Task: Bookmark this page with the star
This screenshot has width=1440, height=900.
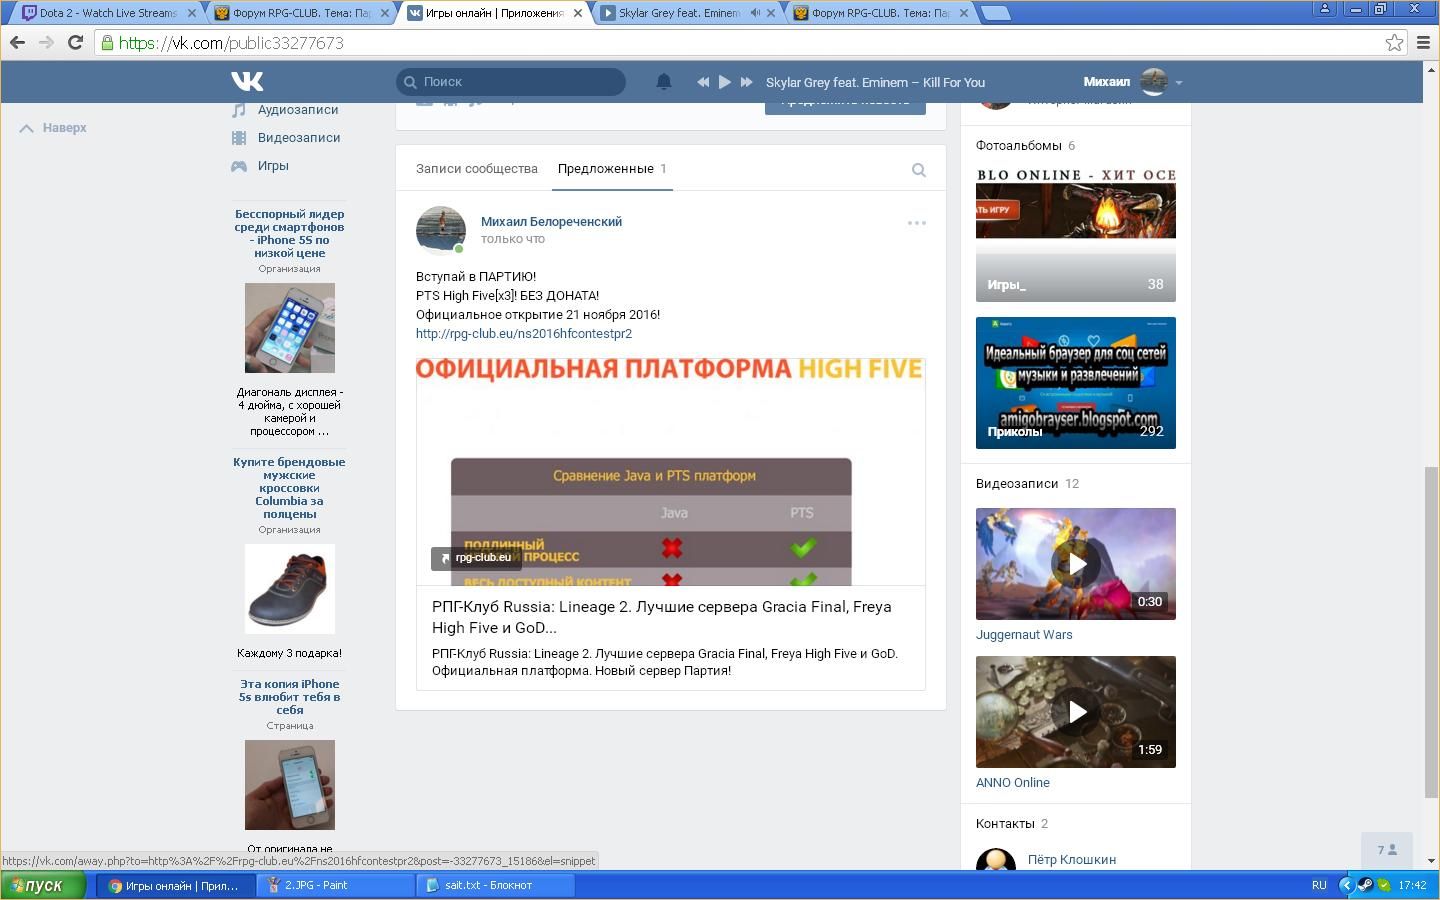Action: tap(1394, 42)
